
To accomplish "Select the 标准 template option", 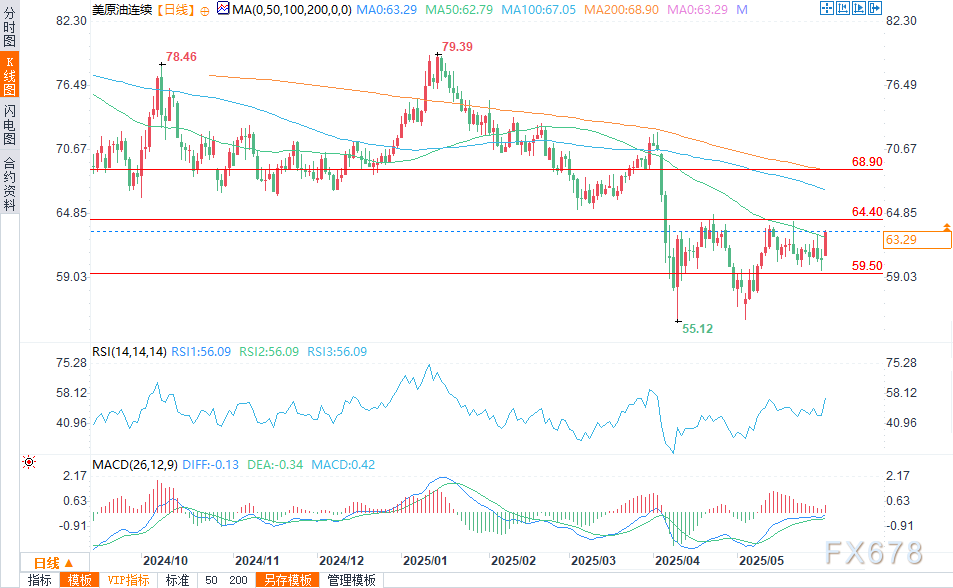I will point(177,580).
